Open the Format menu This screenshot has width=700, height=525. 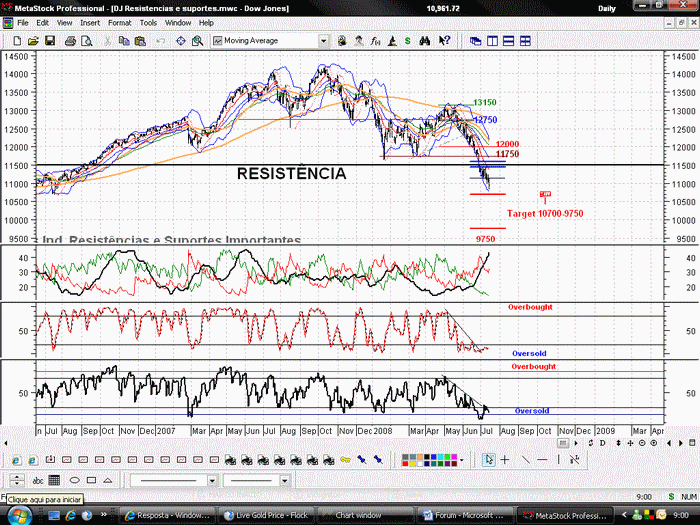coord(119,23)
